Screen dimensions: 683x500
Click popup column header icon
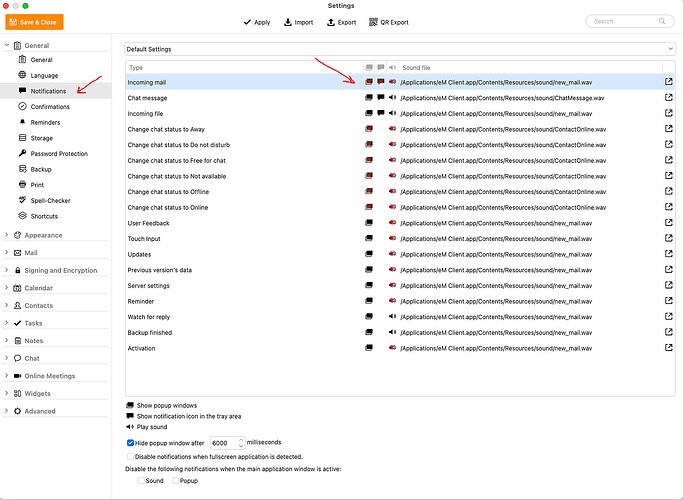369,68
